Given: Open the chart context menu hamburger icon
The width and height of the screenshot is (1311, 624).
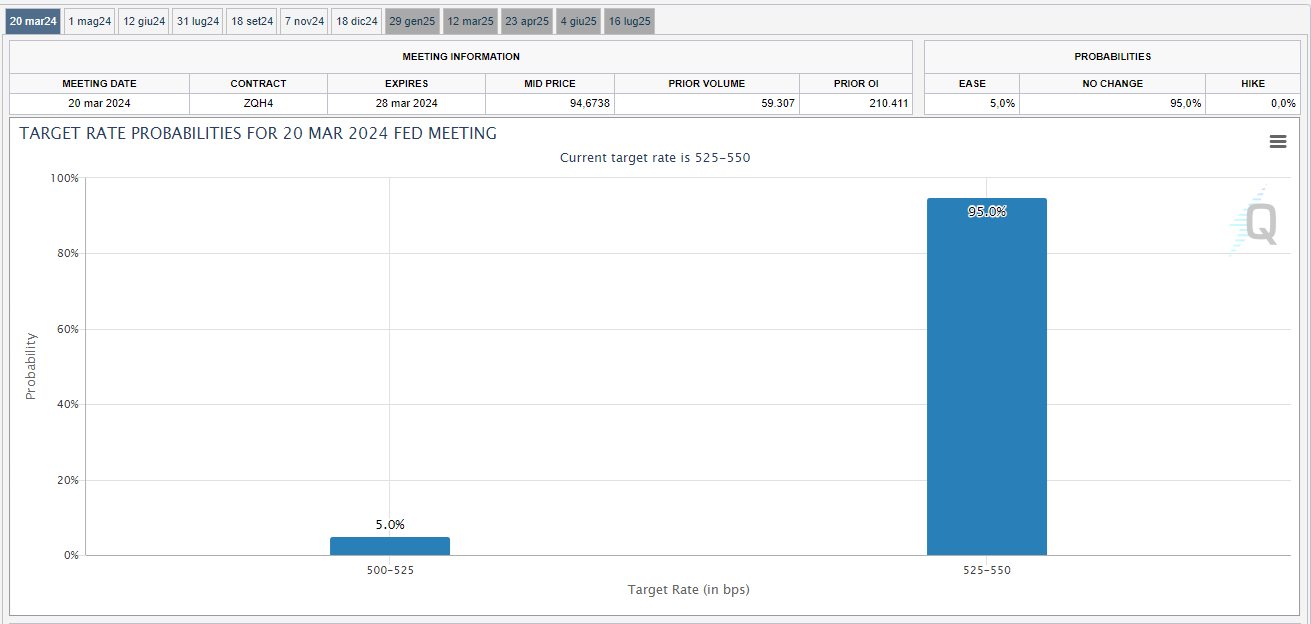Looking at the screenshot, I should (x=1277, y=142).
